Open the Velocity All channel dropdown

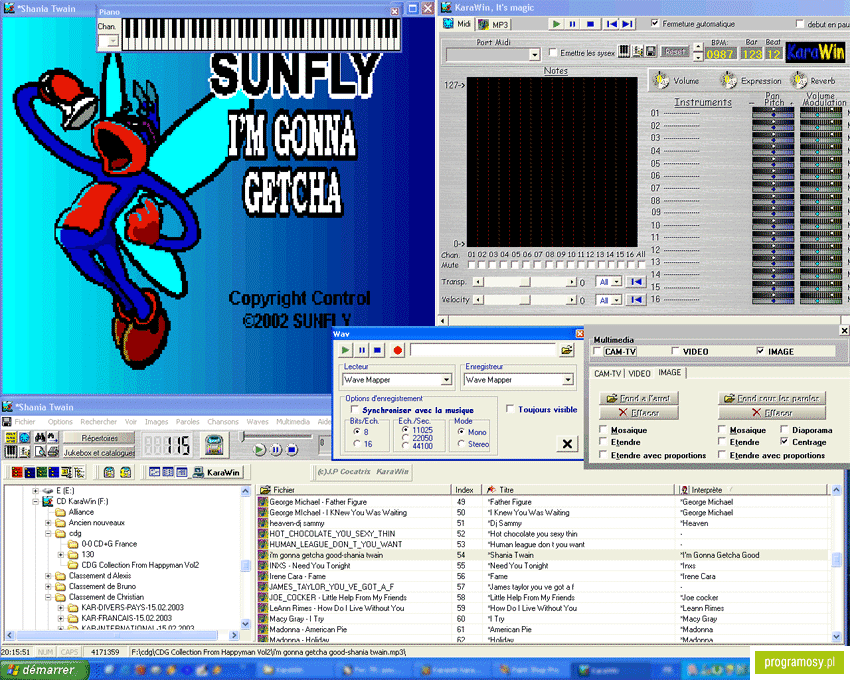pos(617,300)
